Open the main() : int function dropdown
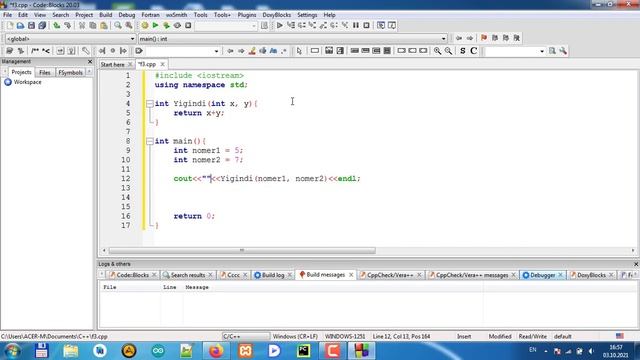This screenshot has width=640, height=360. click(293, 39)
